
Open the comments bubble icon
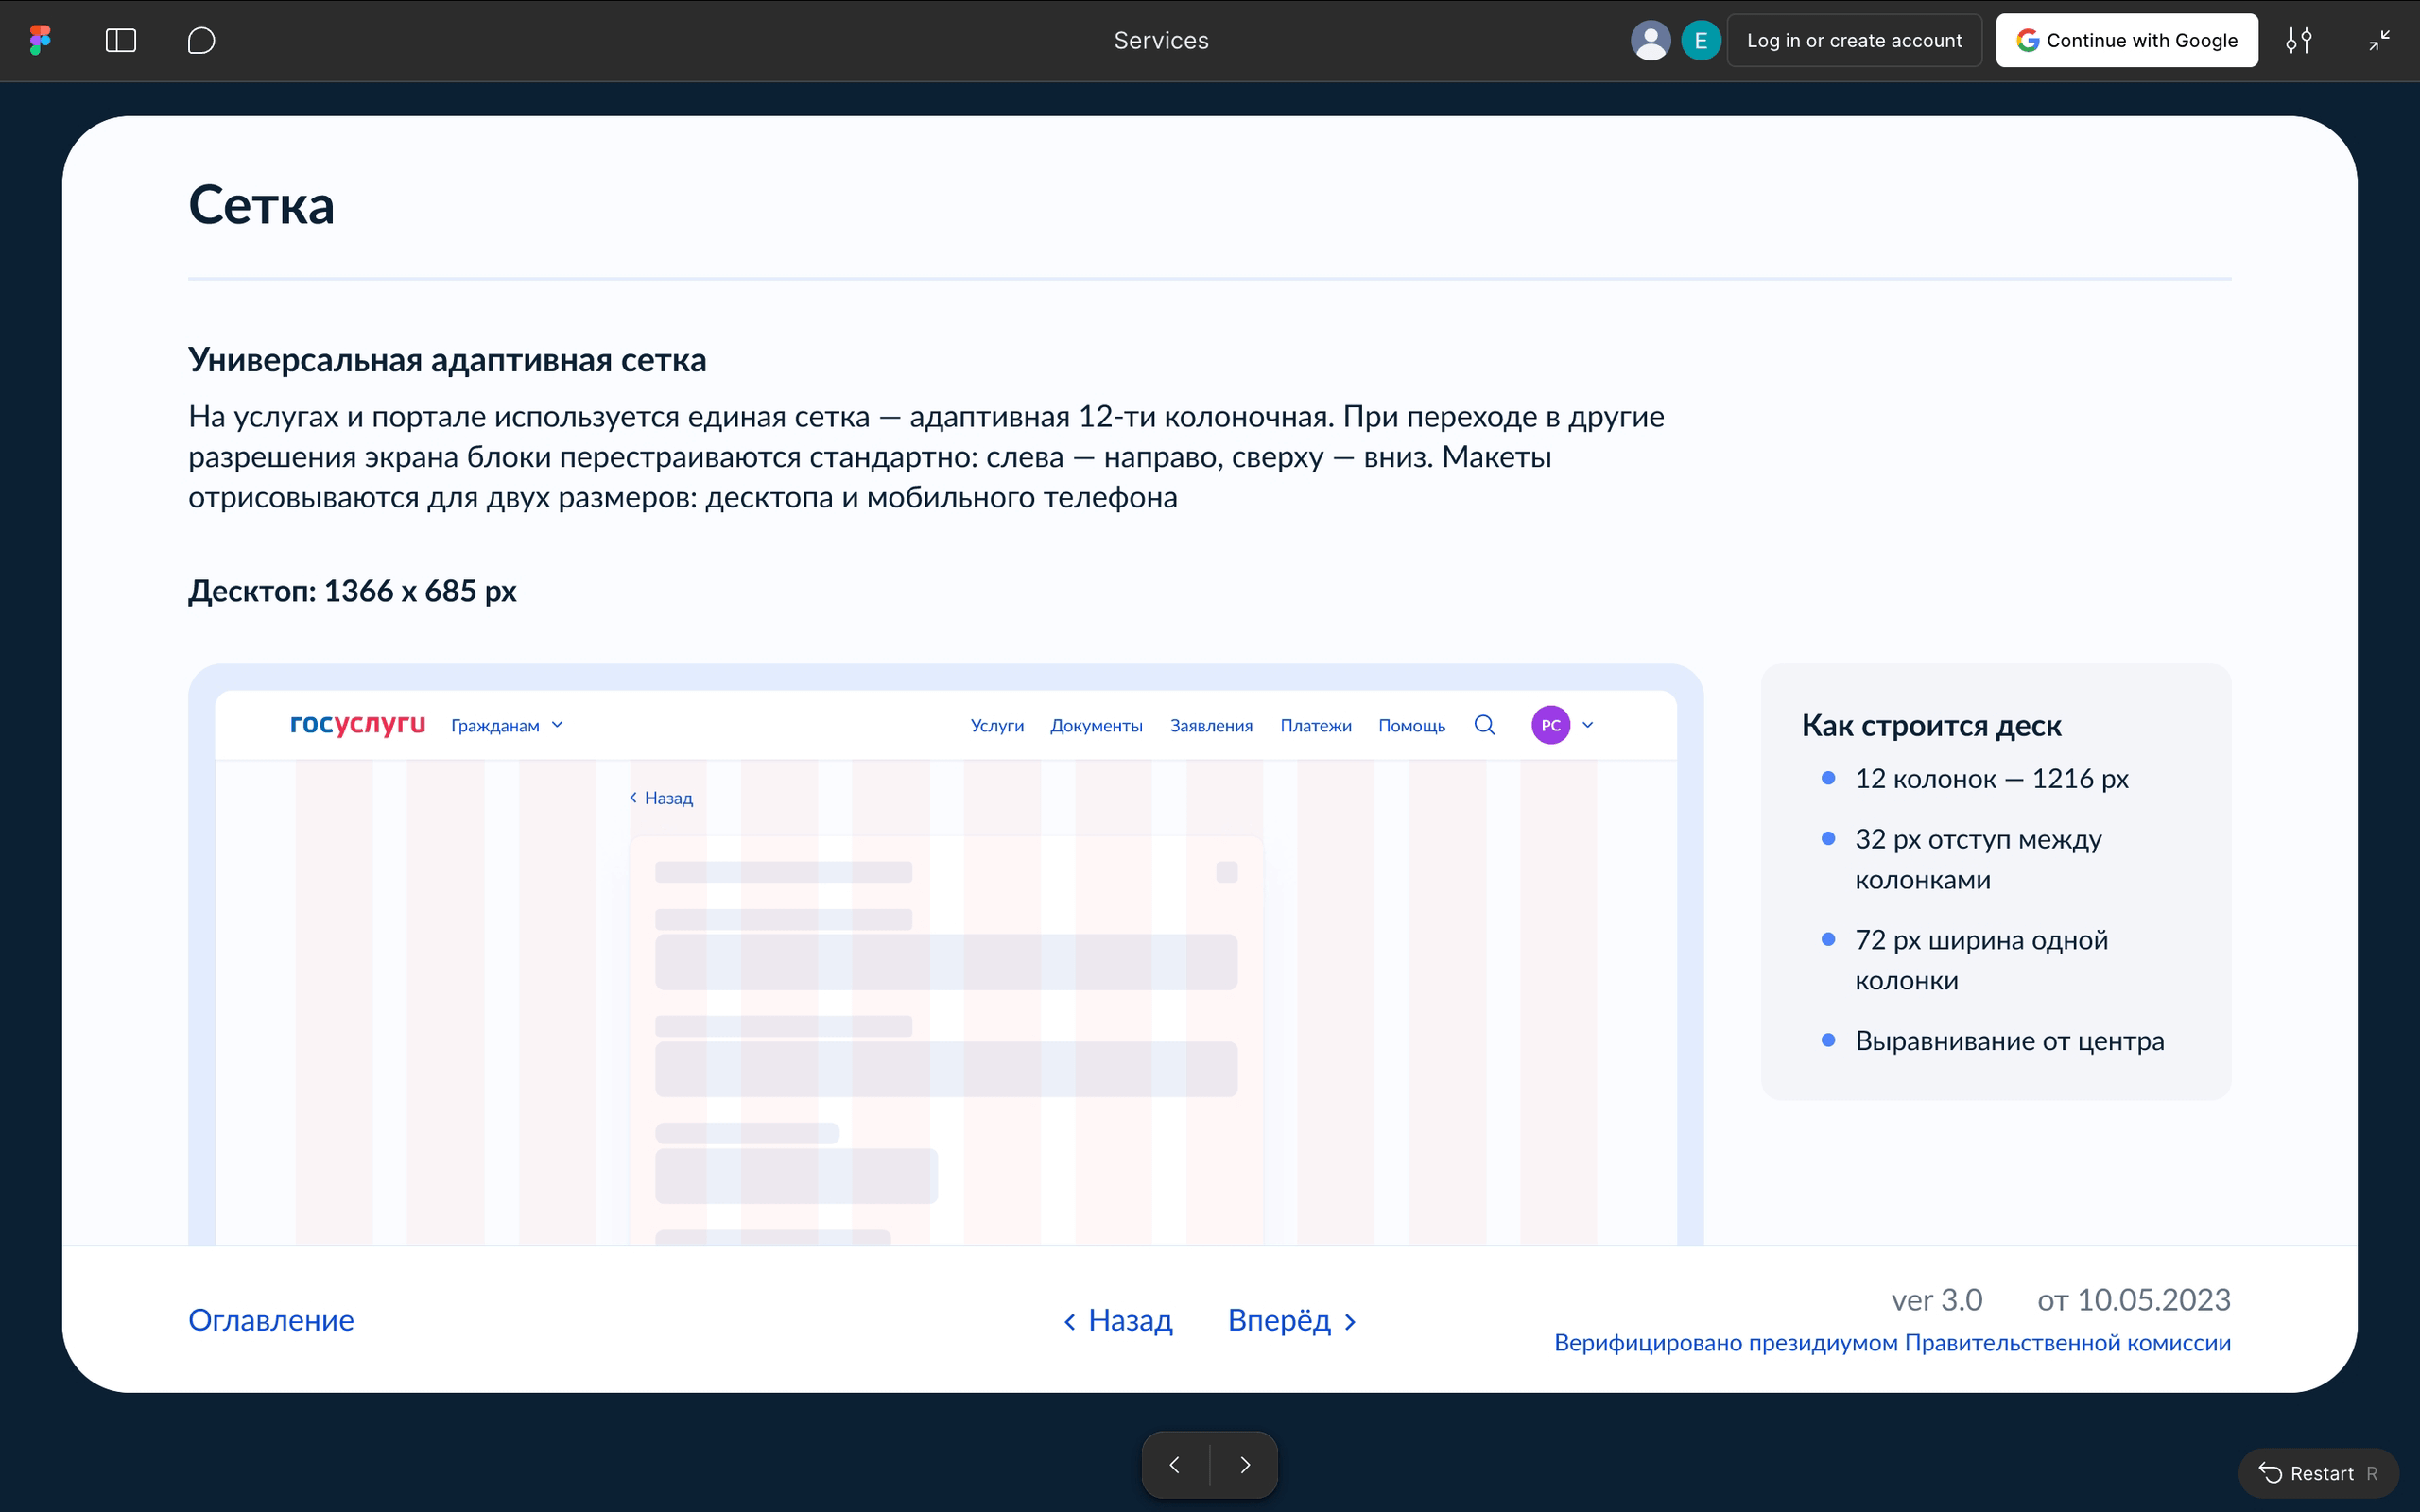[200, 41]
